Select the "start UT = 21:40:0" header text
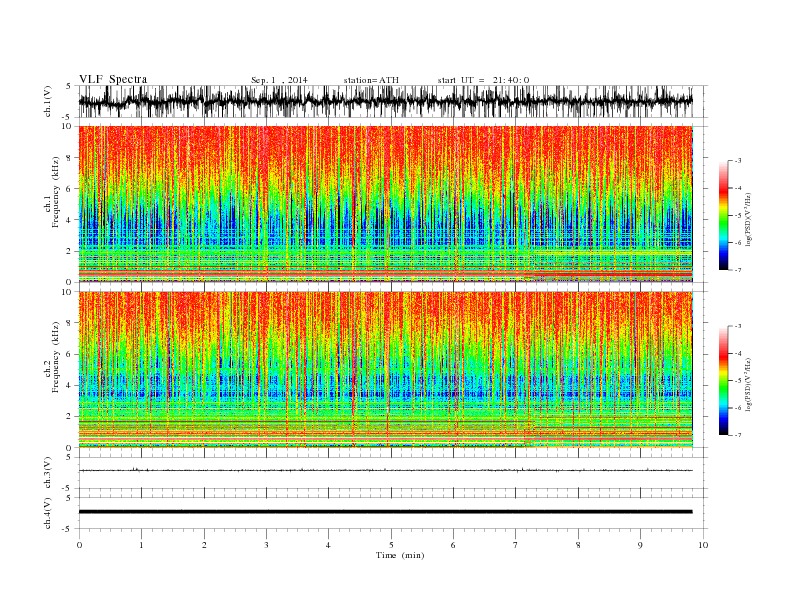792x612 pixels. (x=483, y=80)
